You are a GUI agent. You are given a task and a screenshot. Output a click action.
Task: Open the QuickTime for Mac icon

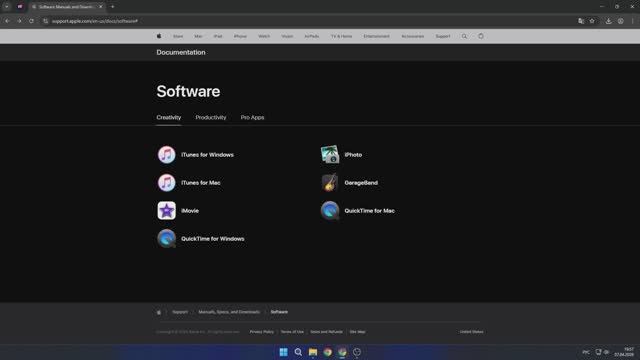pos(330,211)
